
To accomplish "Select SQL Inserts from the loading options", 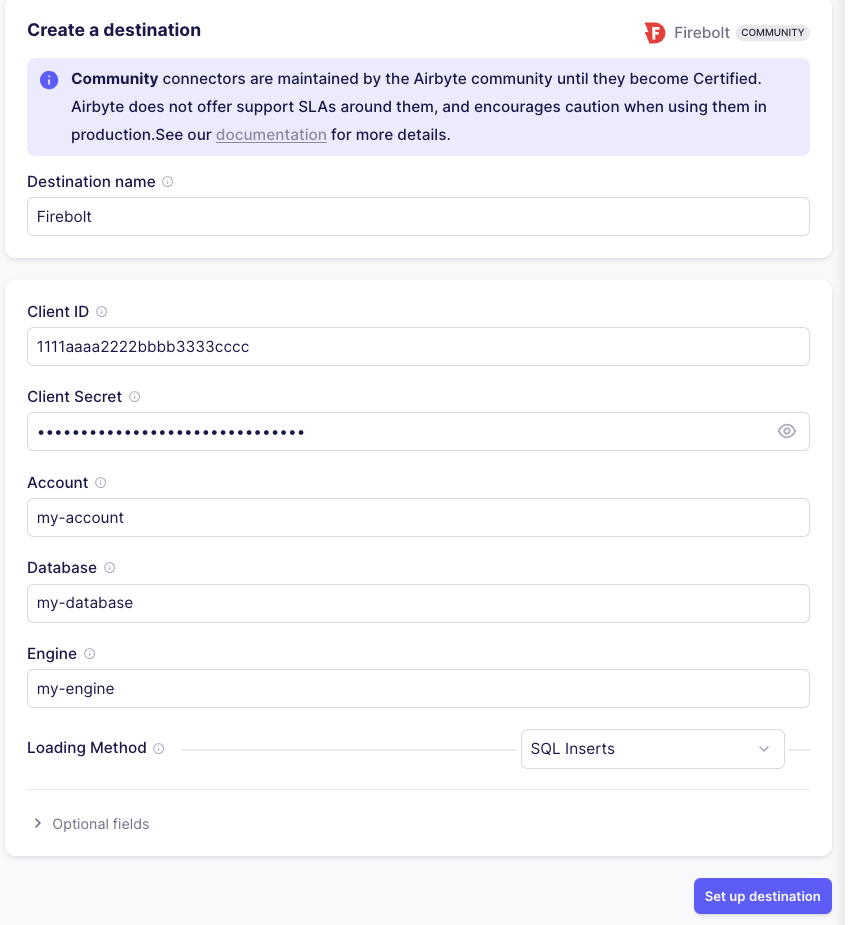I will [652, 748].
